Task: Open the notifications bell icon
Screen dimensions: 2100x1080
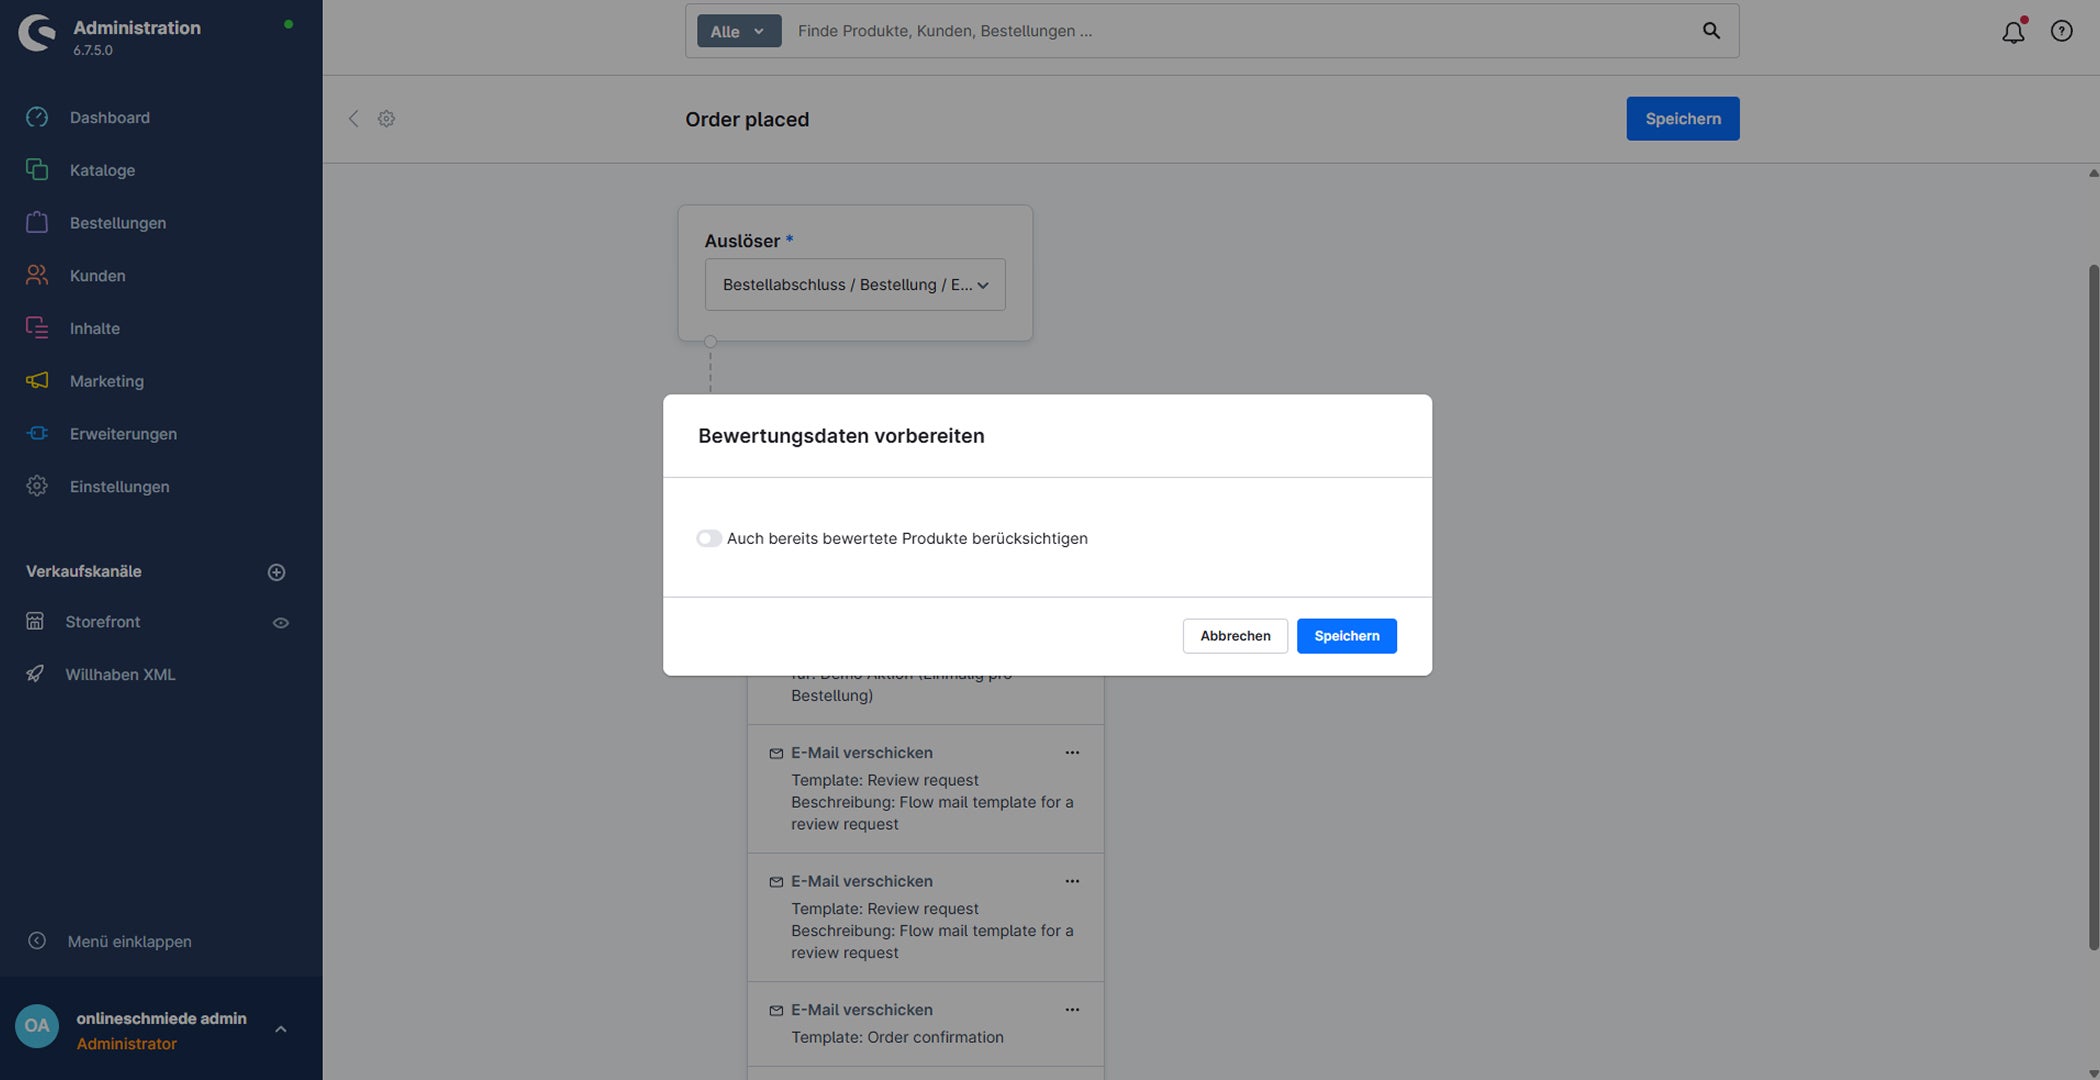Action: pyautogui.click(x=2013, y=31)
